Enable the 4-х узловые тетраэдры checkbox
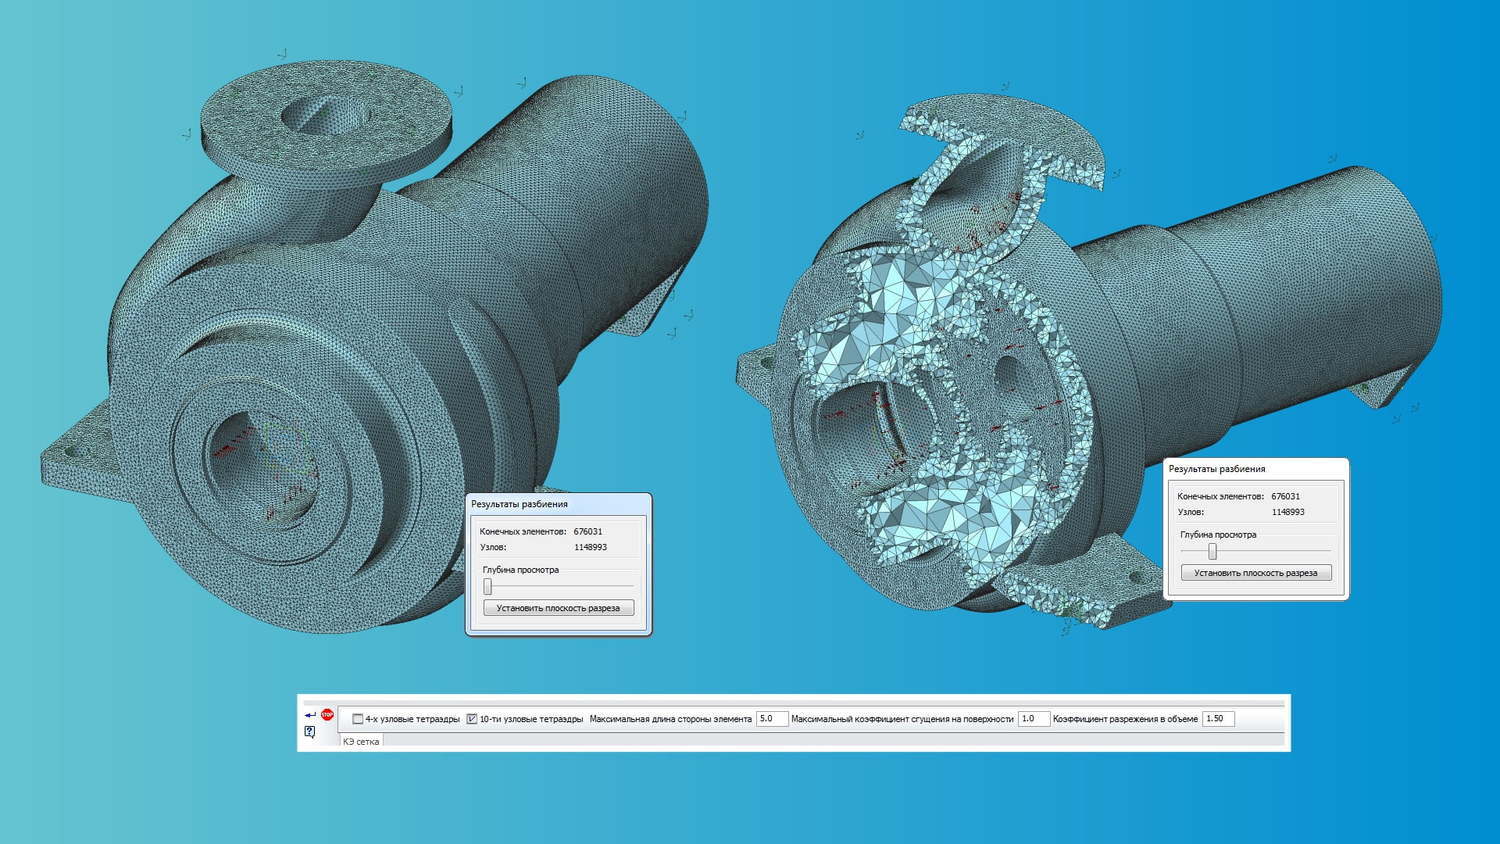 coord(358,719)
